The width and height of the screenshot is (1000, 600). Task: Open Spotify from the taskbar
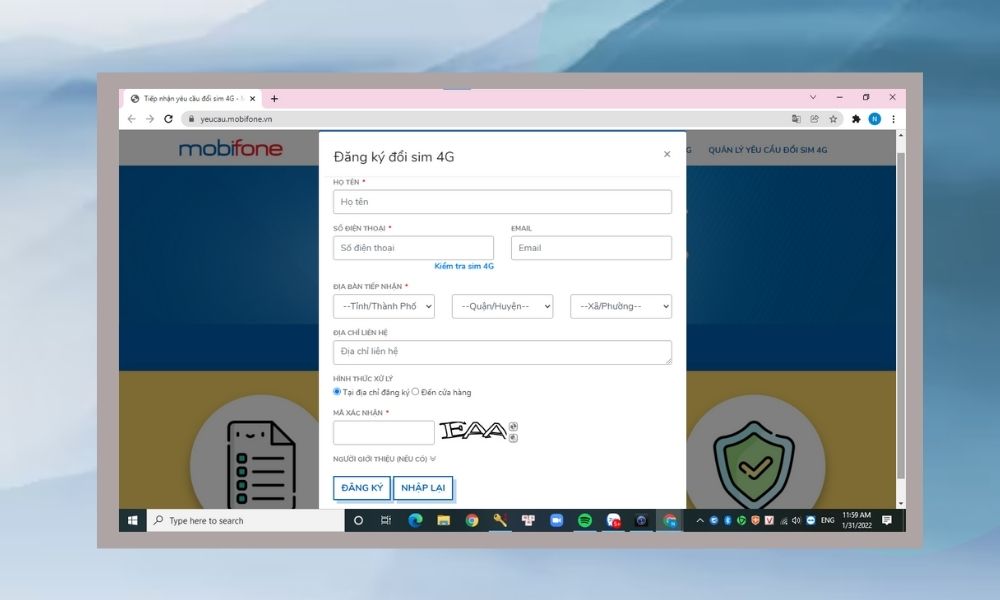click(584, 520)
